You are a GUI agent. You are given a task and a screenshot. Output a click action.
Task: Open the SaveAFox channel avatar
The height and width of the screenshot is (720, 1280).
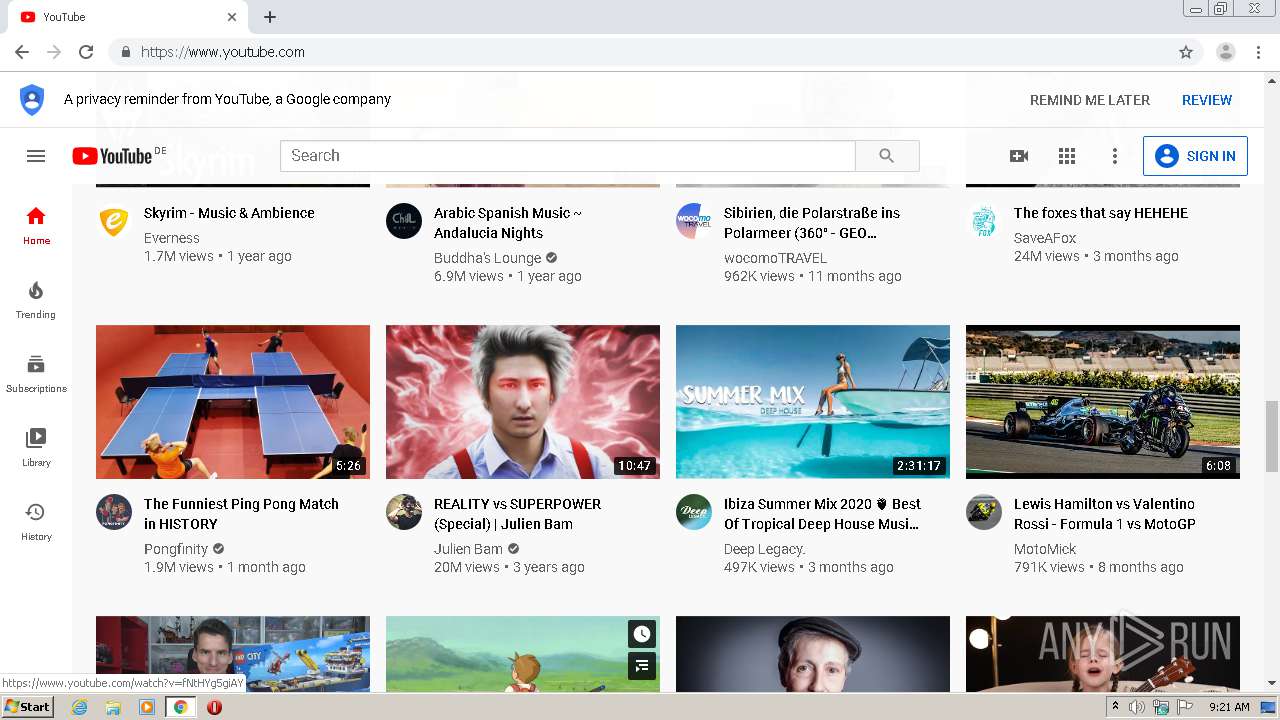click(984, 222)
